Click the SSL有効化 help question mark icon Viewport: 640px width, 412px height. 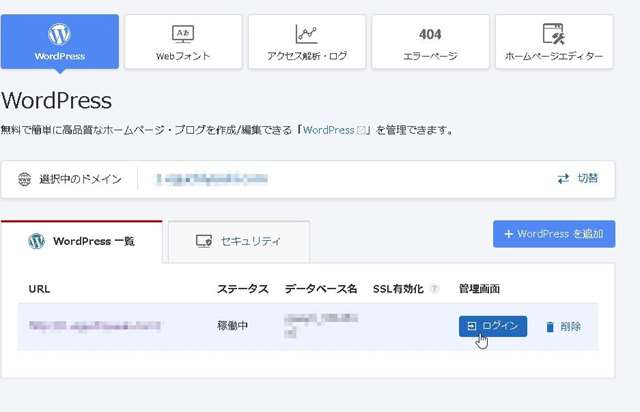click(x=434, y=289)
